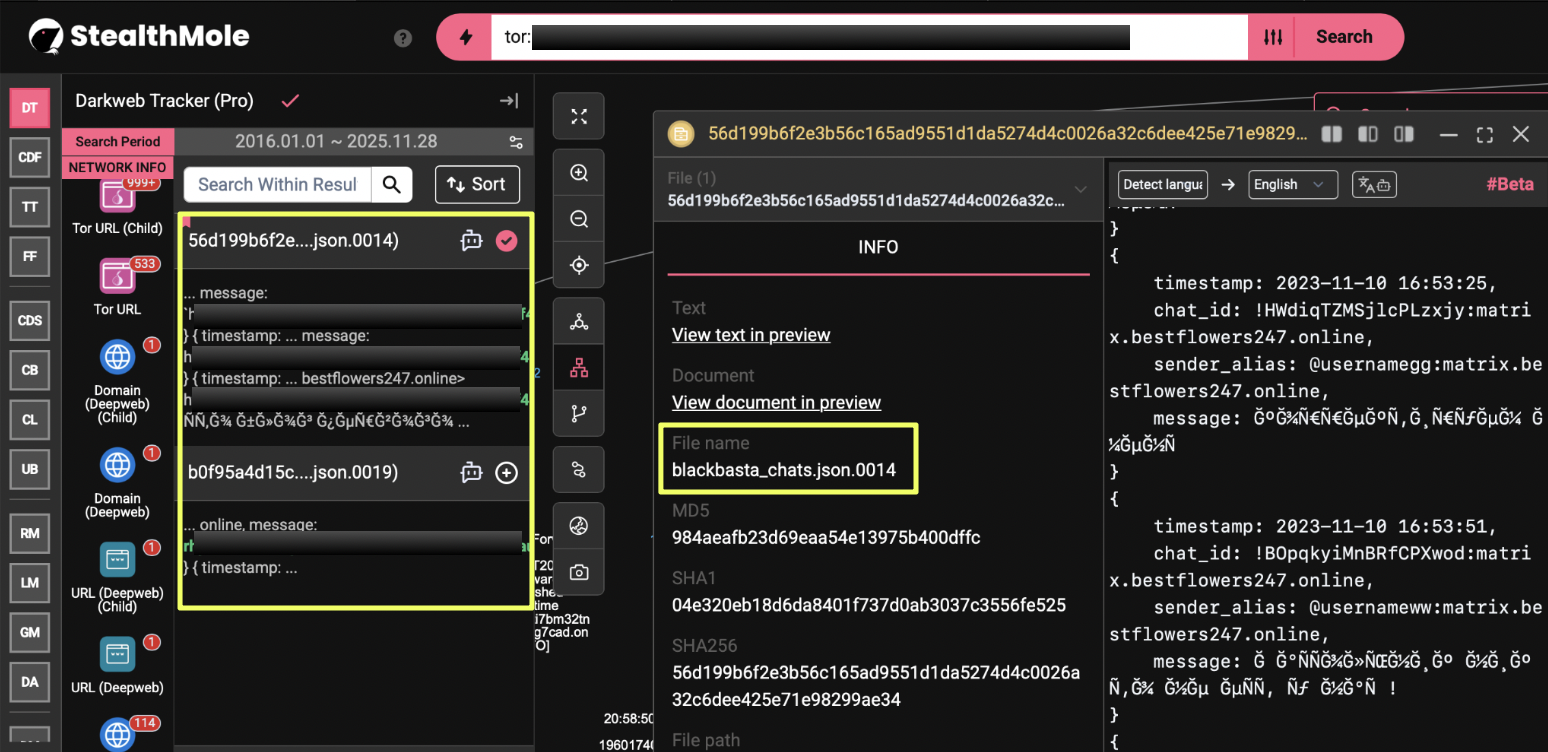The image size is (1548, 752).
Task: Click the center target crosshair icon
Action: pyautogui.click(x=578, y=265)
